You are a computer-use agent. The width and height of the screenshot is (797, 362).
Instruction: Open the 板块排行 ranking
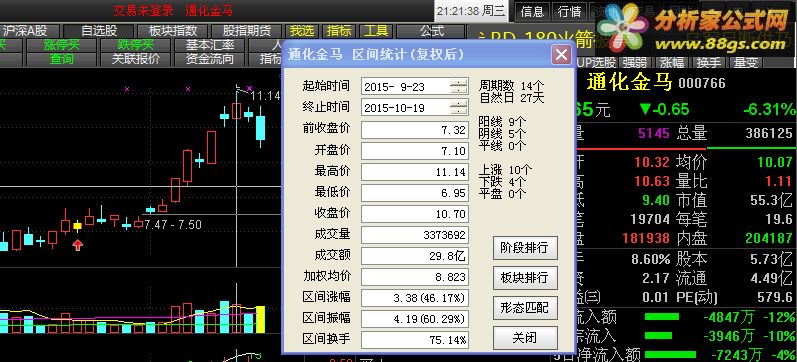(x=525, y=278)
